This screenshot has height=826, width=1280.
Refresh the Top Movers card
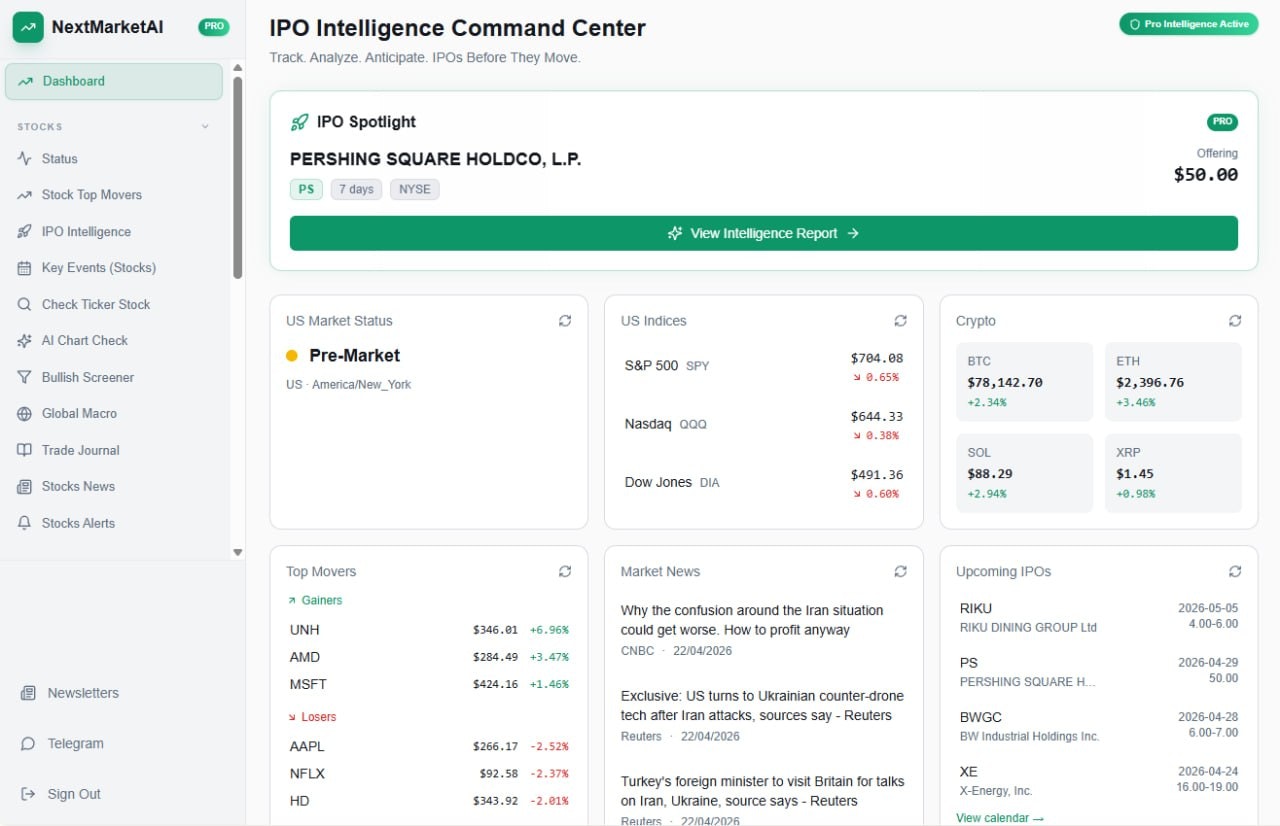(565, 572)
